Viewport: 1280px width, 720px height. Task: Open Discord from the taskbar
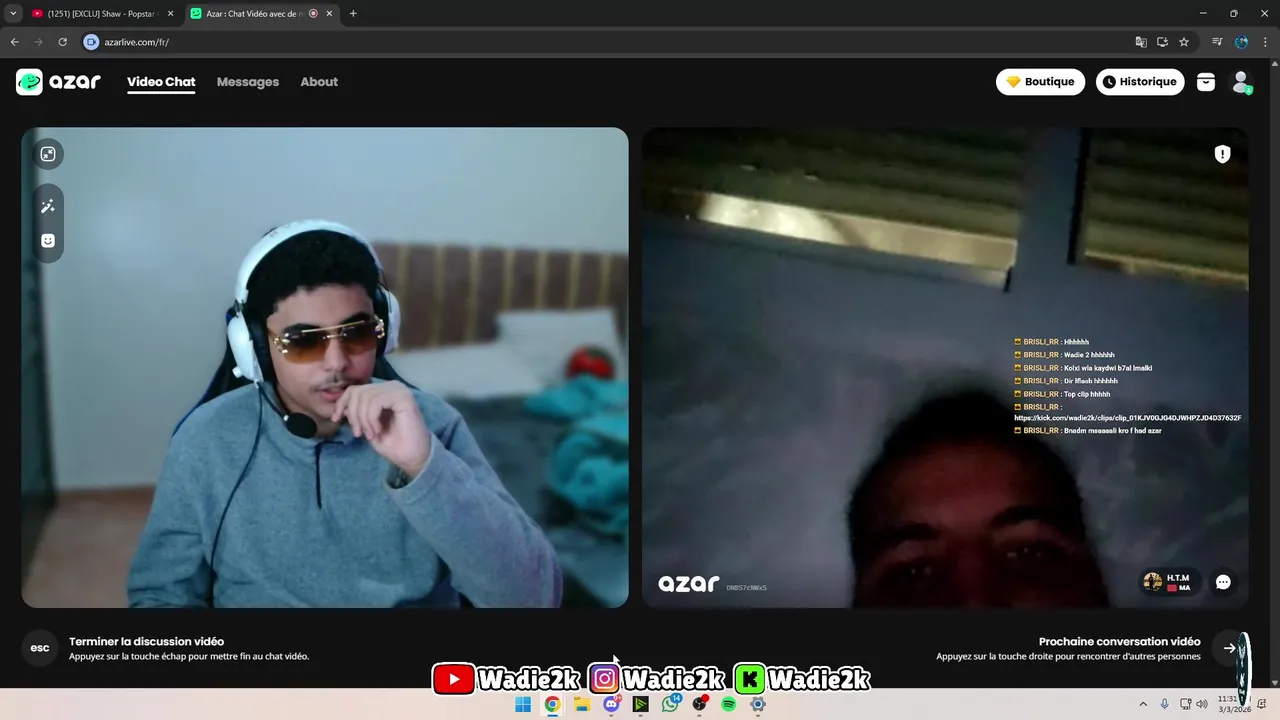tap(611, 704)
